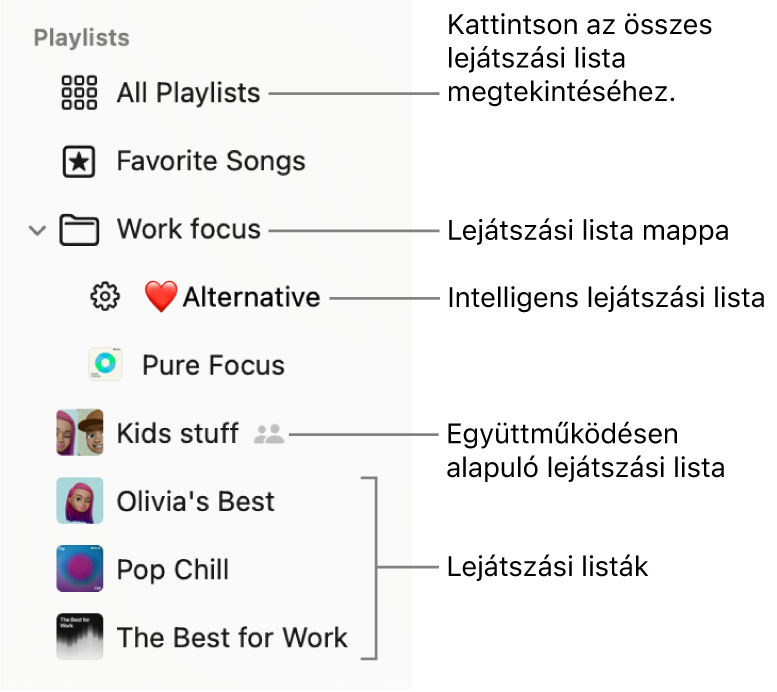Click the red heart emoji beside Alternative
Image resolution: width=777 pixels, height=692 pixels.
[x=160, y=297]
